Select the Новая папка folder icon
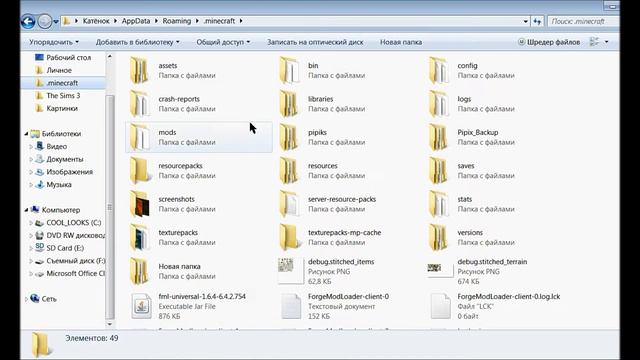The height and width of the screenshot is (360, 640). click(x=140, y=271)
